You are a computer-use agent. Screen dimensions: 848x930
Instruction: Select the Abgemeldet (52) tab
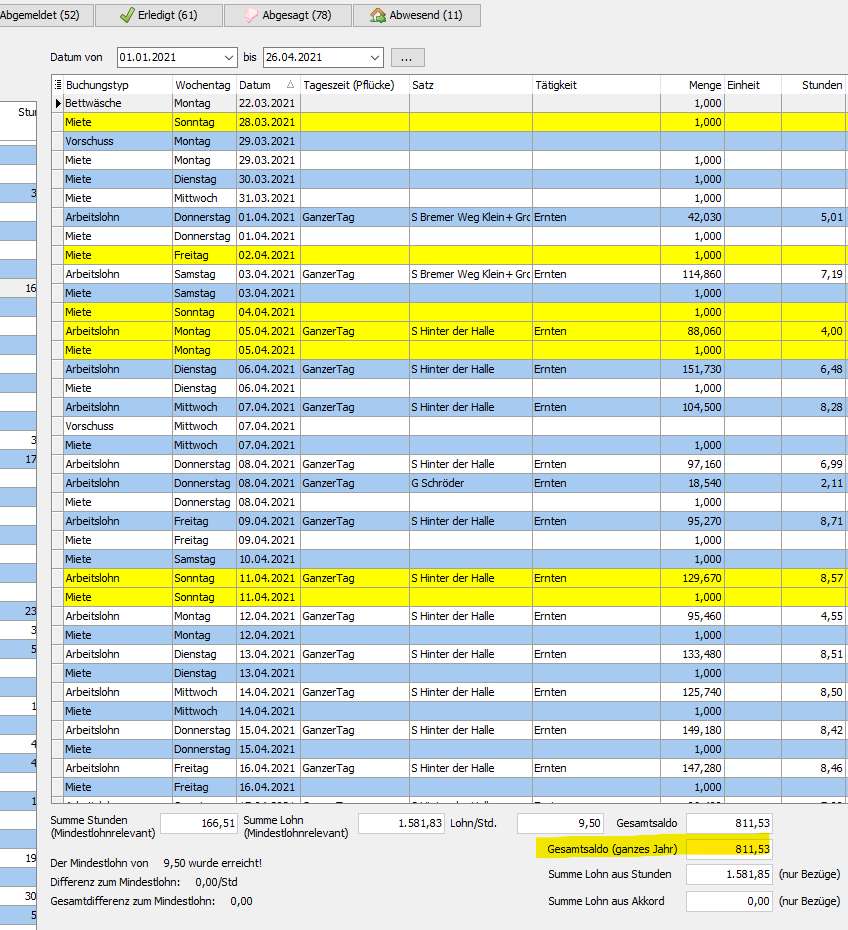click(x=44, y=15)
